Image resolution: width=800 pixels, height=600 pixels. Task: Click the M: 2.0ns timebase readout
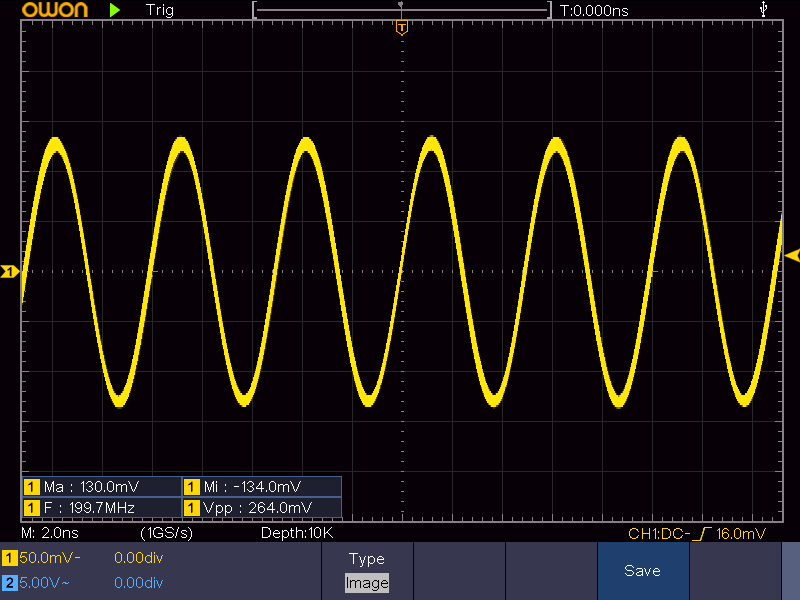pyautogui.click(x=50, y=533)
